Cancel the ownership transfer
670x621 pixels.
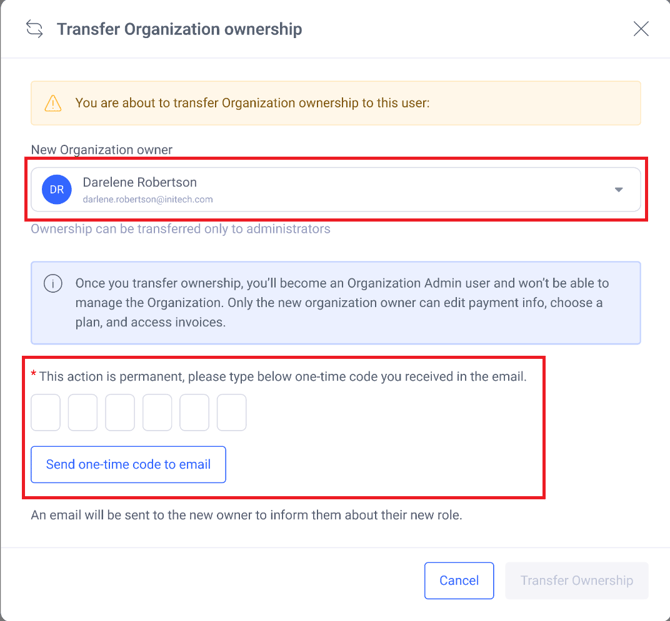pyautogui.click(x=459, y=580)
